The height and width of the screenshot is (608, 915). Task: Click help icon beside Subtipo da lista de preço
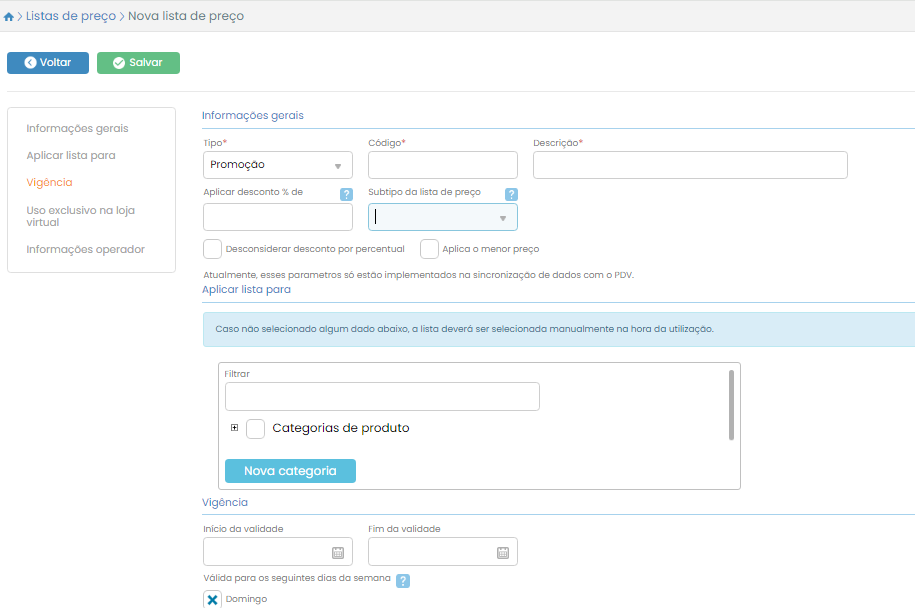[x=511, y=195]
